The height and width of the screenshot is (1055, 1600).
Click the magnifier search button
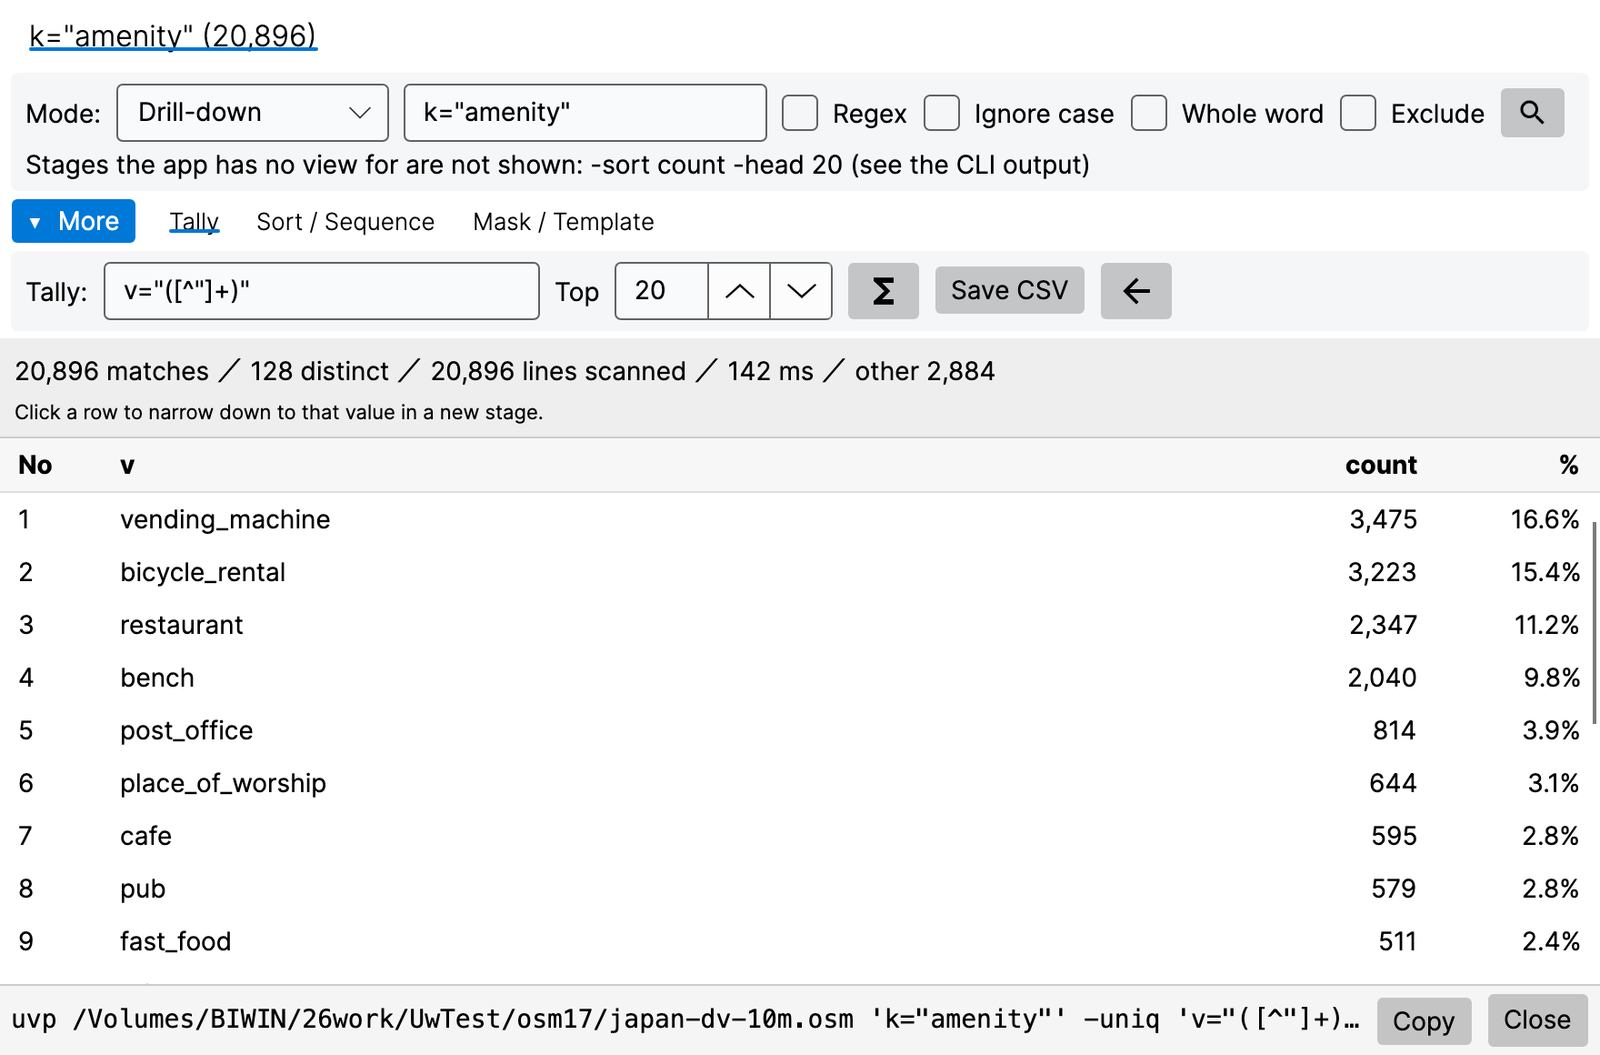pyautogui.click(x=1532, y=113)
